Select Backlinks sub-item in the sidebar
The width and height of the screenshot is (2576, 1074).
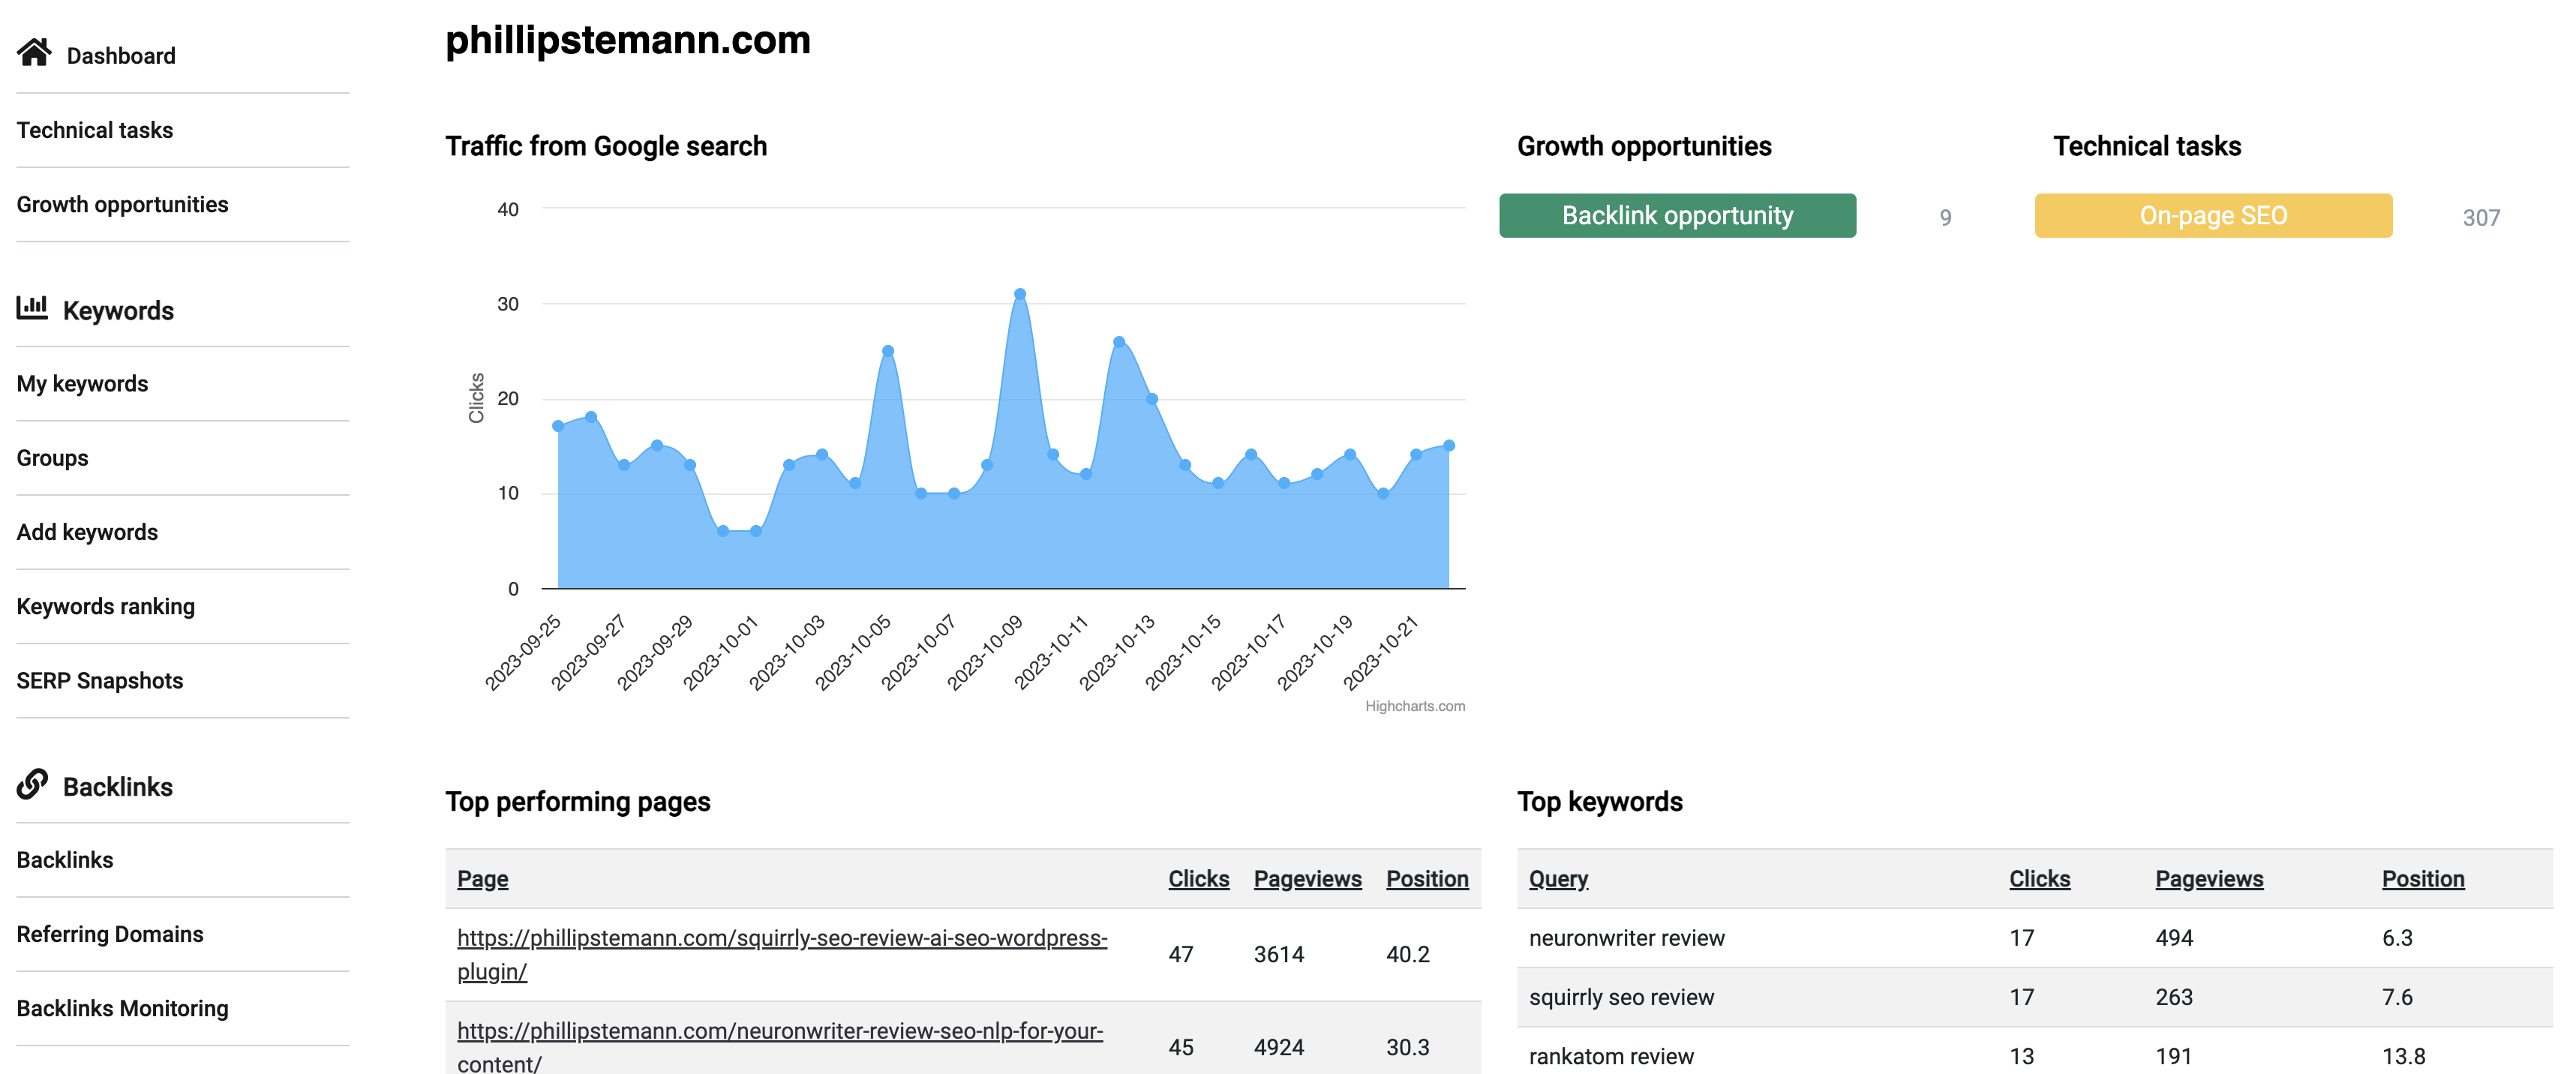pos(65,860)
